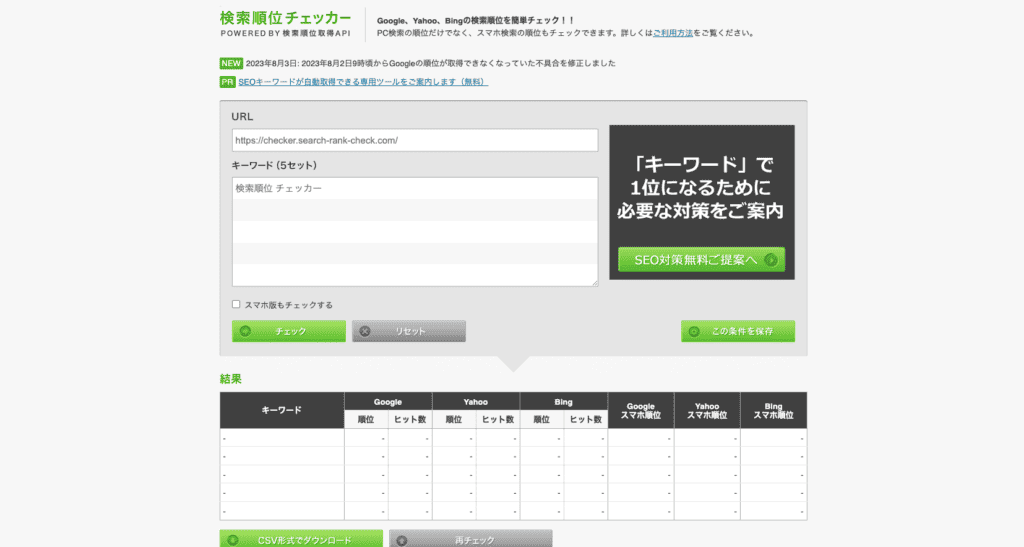The width and height of the screenshot is (1024, 547).
Task: Click the green チェック button
Action: point(289,331)
